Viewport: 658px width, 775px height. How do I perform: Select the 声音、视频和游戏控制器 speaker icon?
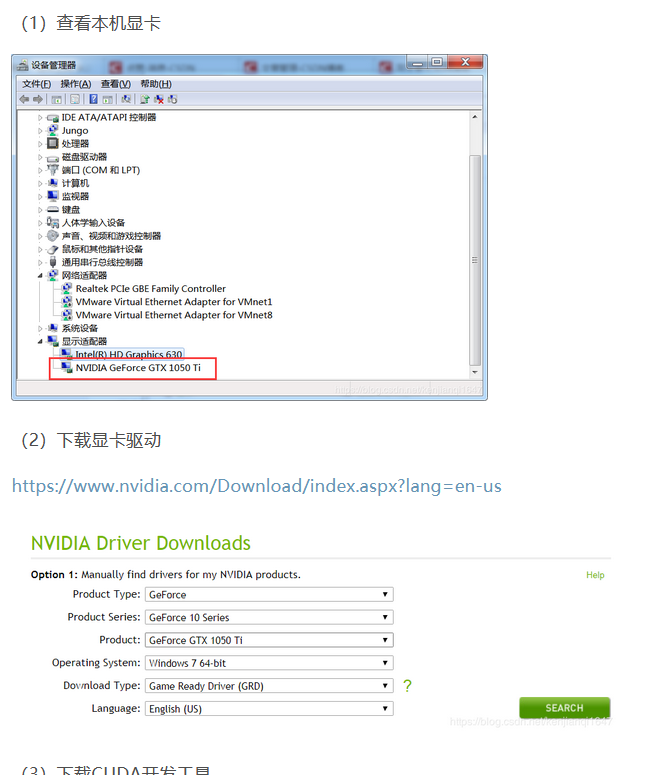click(53, 235)
